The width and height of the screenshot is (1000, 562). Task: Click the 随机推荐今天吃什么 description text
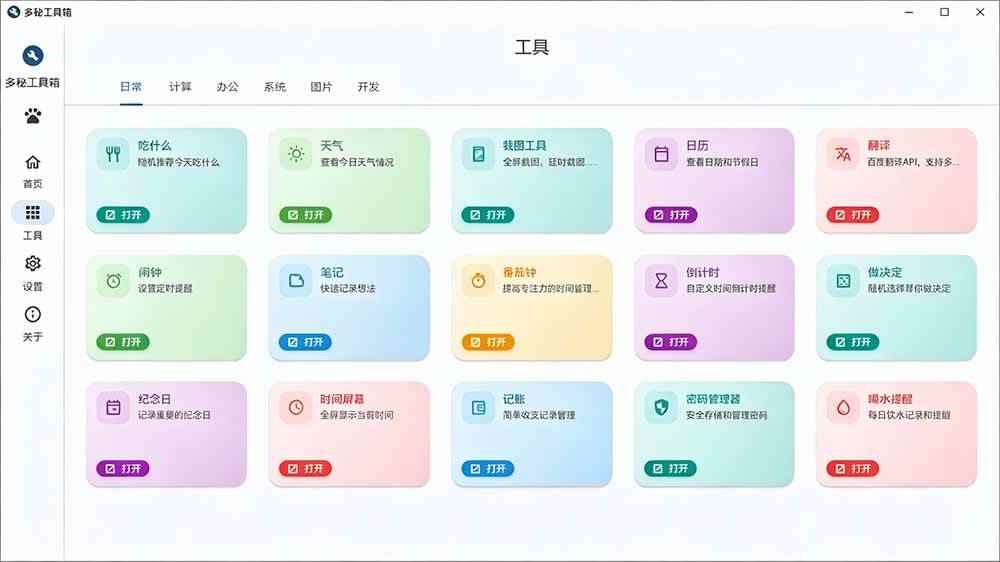pos(179,162)
